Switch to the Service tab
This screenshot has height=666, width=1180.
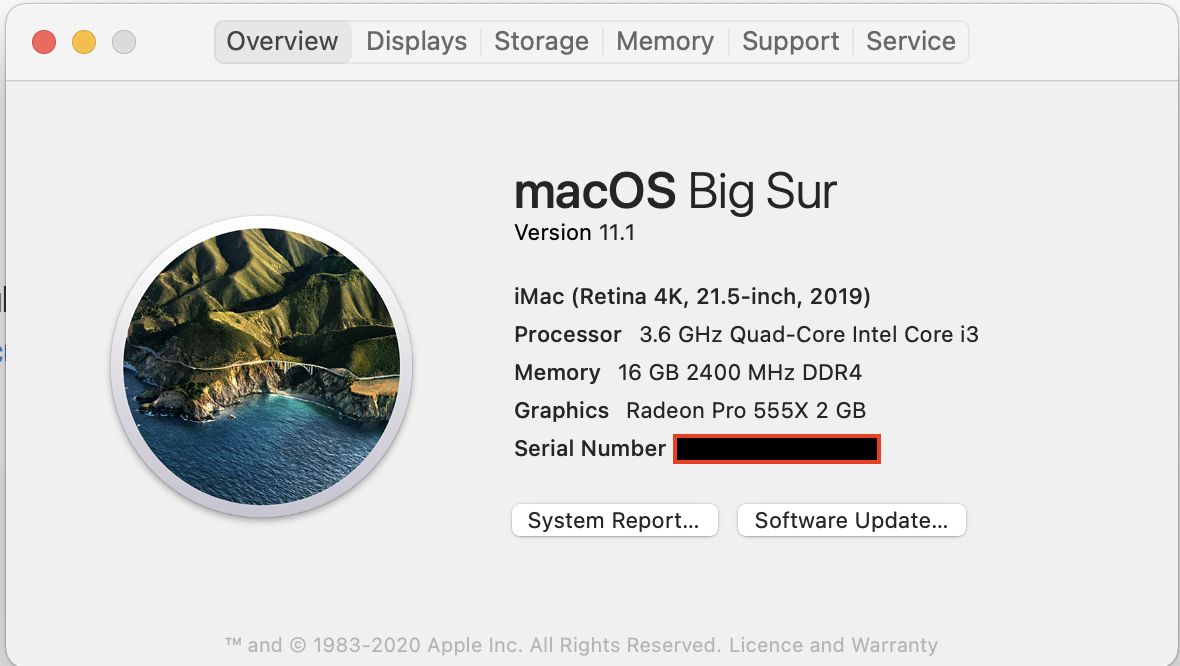(x=910, y=41)
